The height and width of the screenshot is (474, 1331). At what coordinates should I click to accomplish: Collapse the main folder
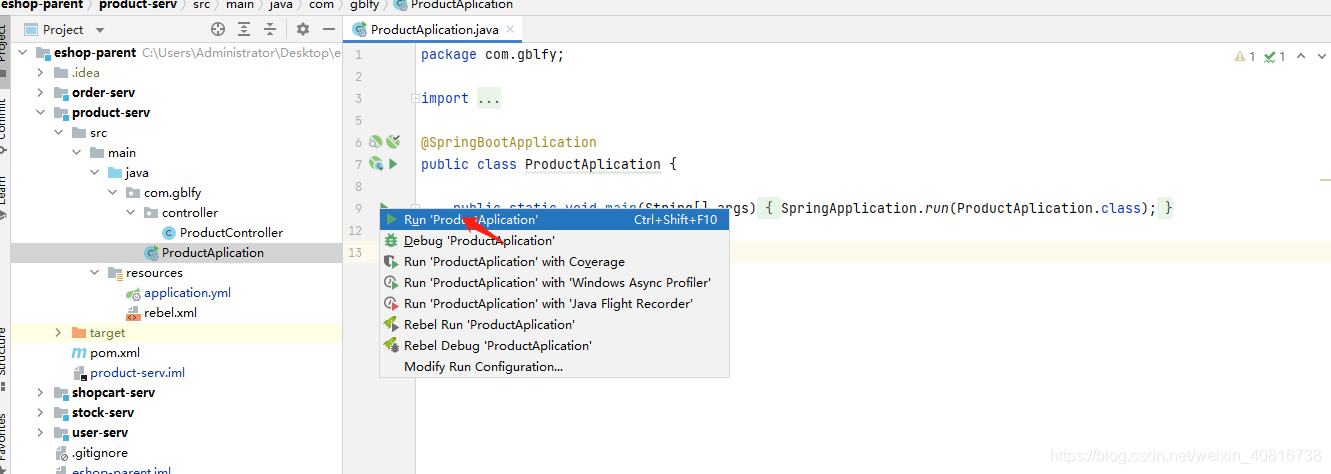click(x=76, y=153)
